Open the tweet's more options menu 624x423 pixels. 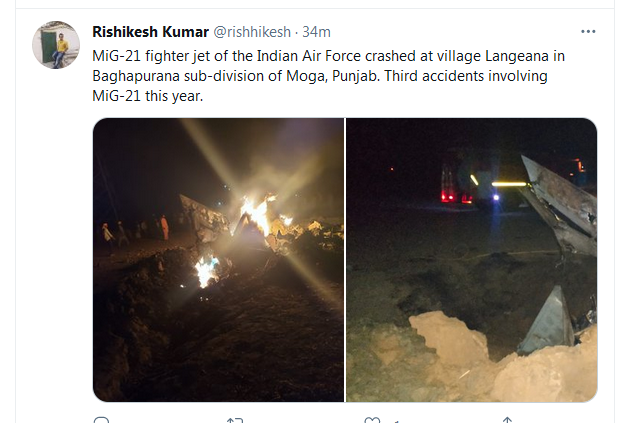[588, 31]
